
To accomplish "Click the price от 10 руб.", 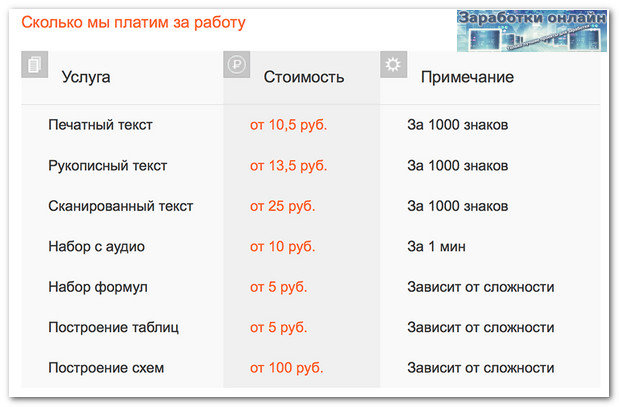I will pos(283,247).
